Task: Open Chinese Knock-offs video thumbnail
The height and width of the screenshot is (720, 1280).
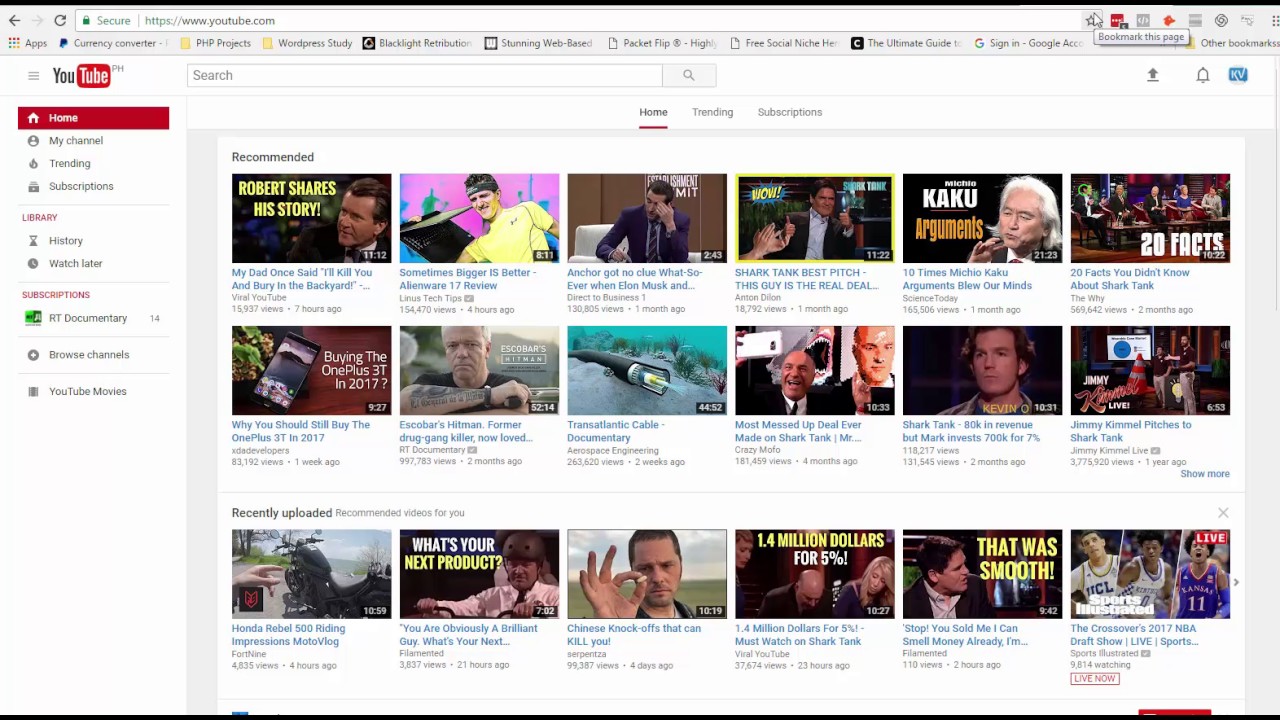Action: point(647,574)
